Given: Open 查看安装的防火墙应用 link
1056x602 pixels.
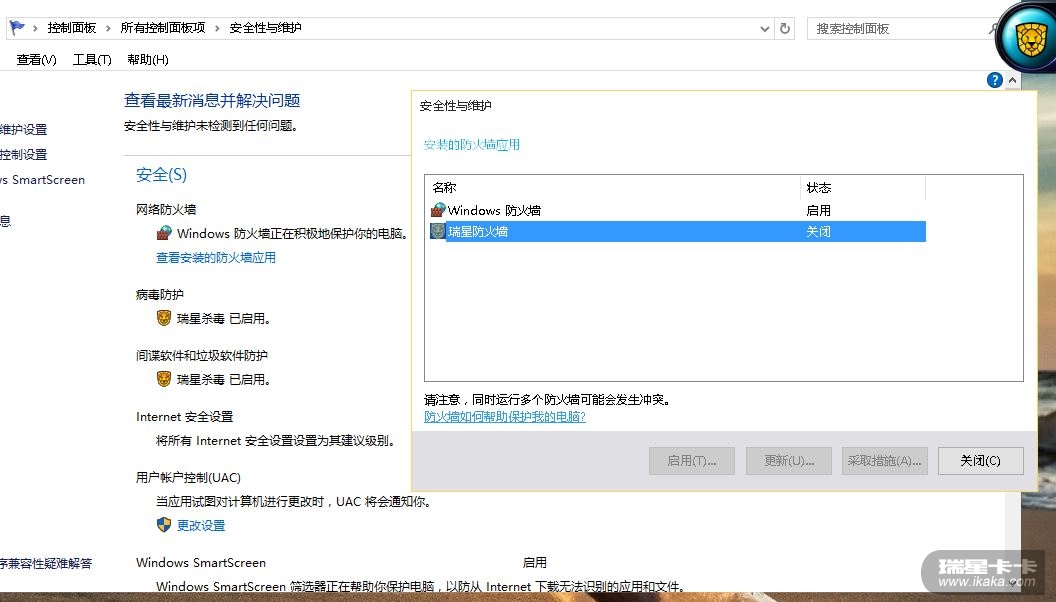Looking at the screenshot, I should point(216,257).
